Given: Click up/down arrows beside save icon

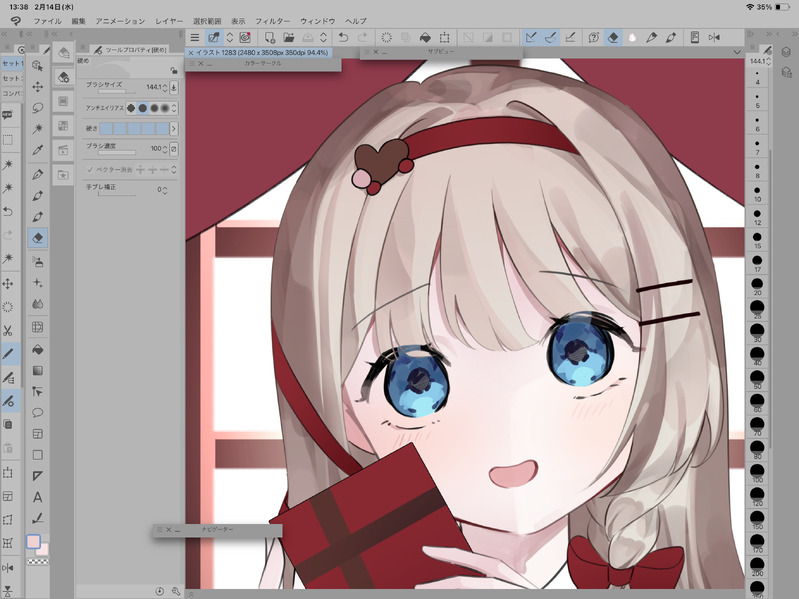Looking at the screenshot, I should (x=323, y=37).
